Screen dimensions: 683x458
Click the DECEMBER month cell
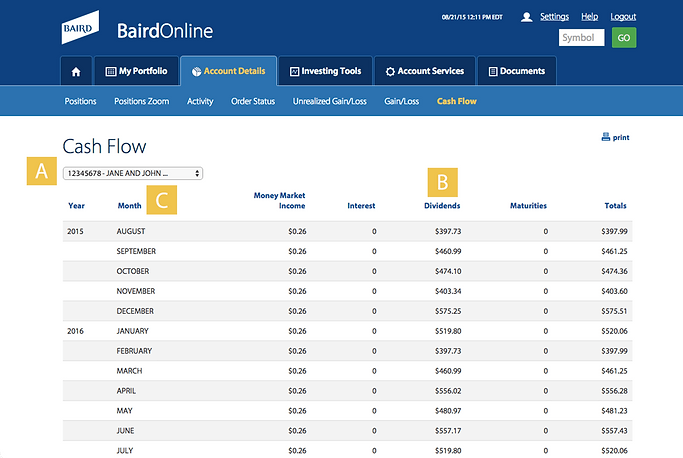pos(135,311)
